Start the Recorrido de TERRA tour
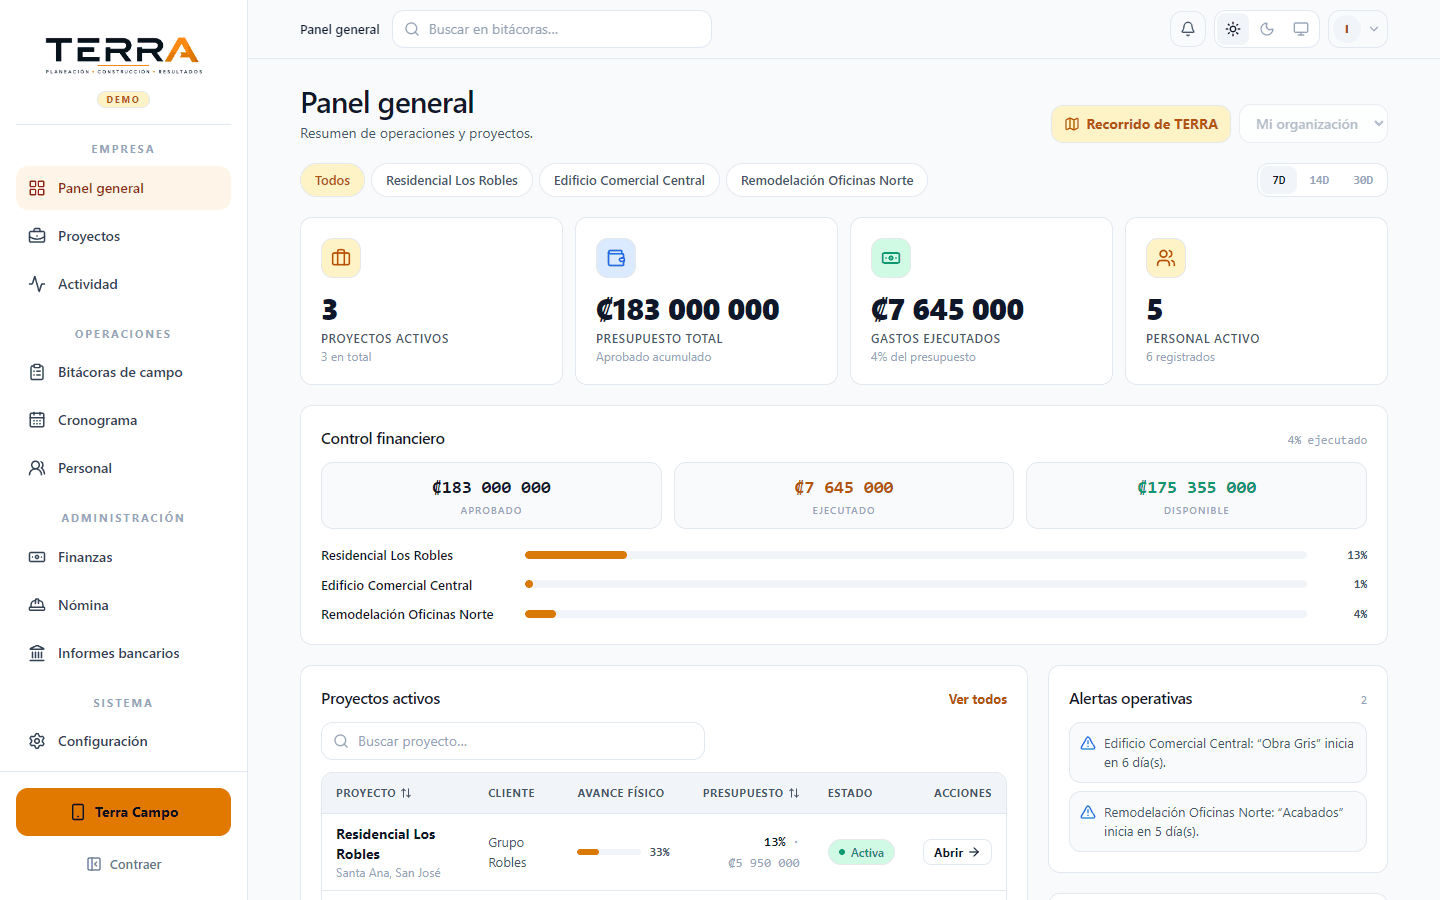 coord(1141,124)
